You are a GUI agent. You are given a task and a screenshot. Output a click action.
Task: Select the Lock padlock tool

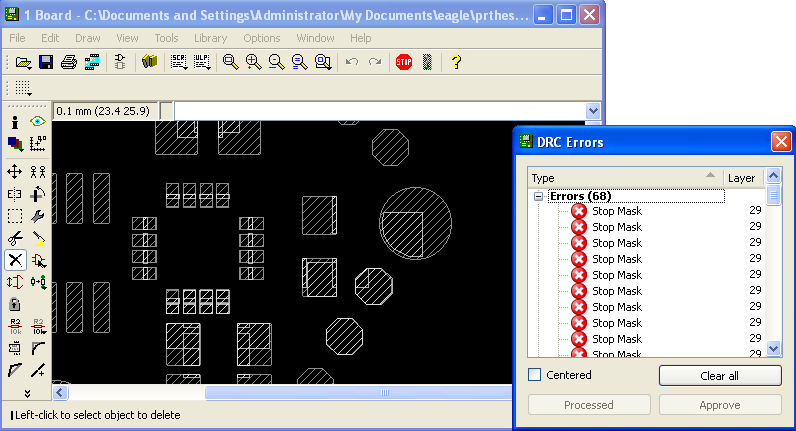(x=15, y=304)
